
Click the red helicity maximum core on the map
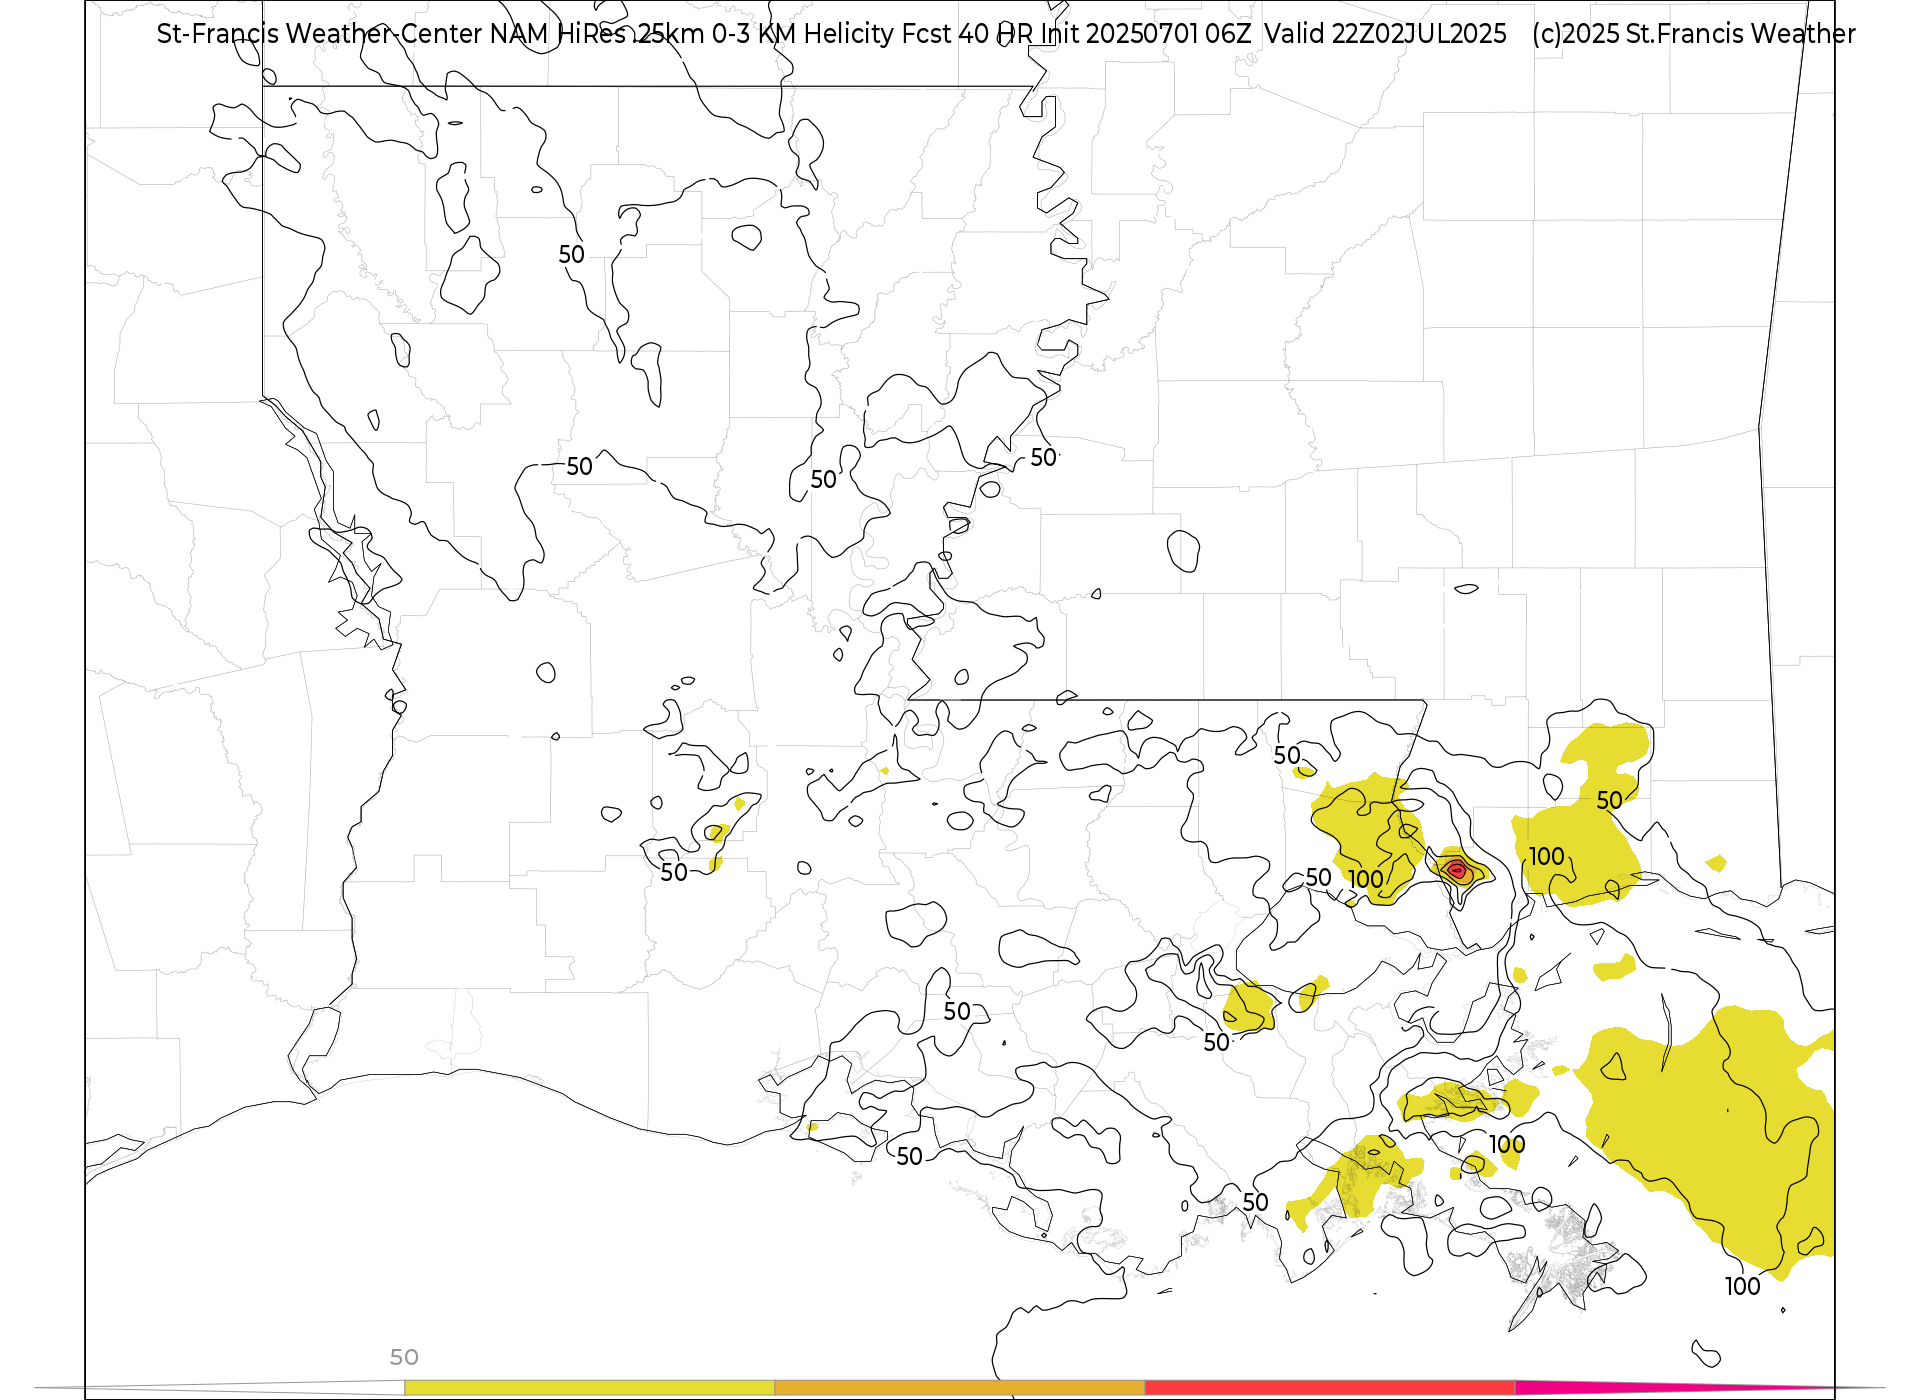click(x=1456, y=871)
